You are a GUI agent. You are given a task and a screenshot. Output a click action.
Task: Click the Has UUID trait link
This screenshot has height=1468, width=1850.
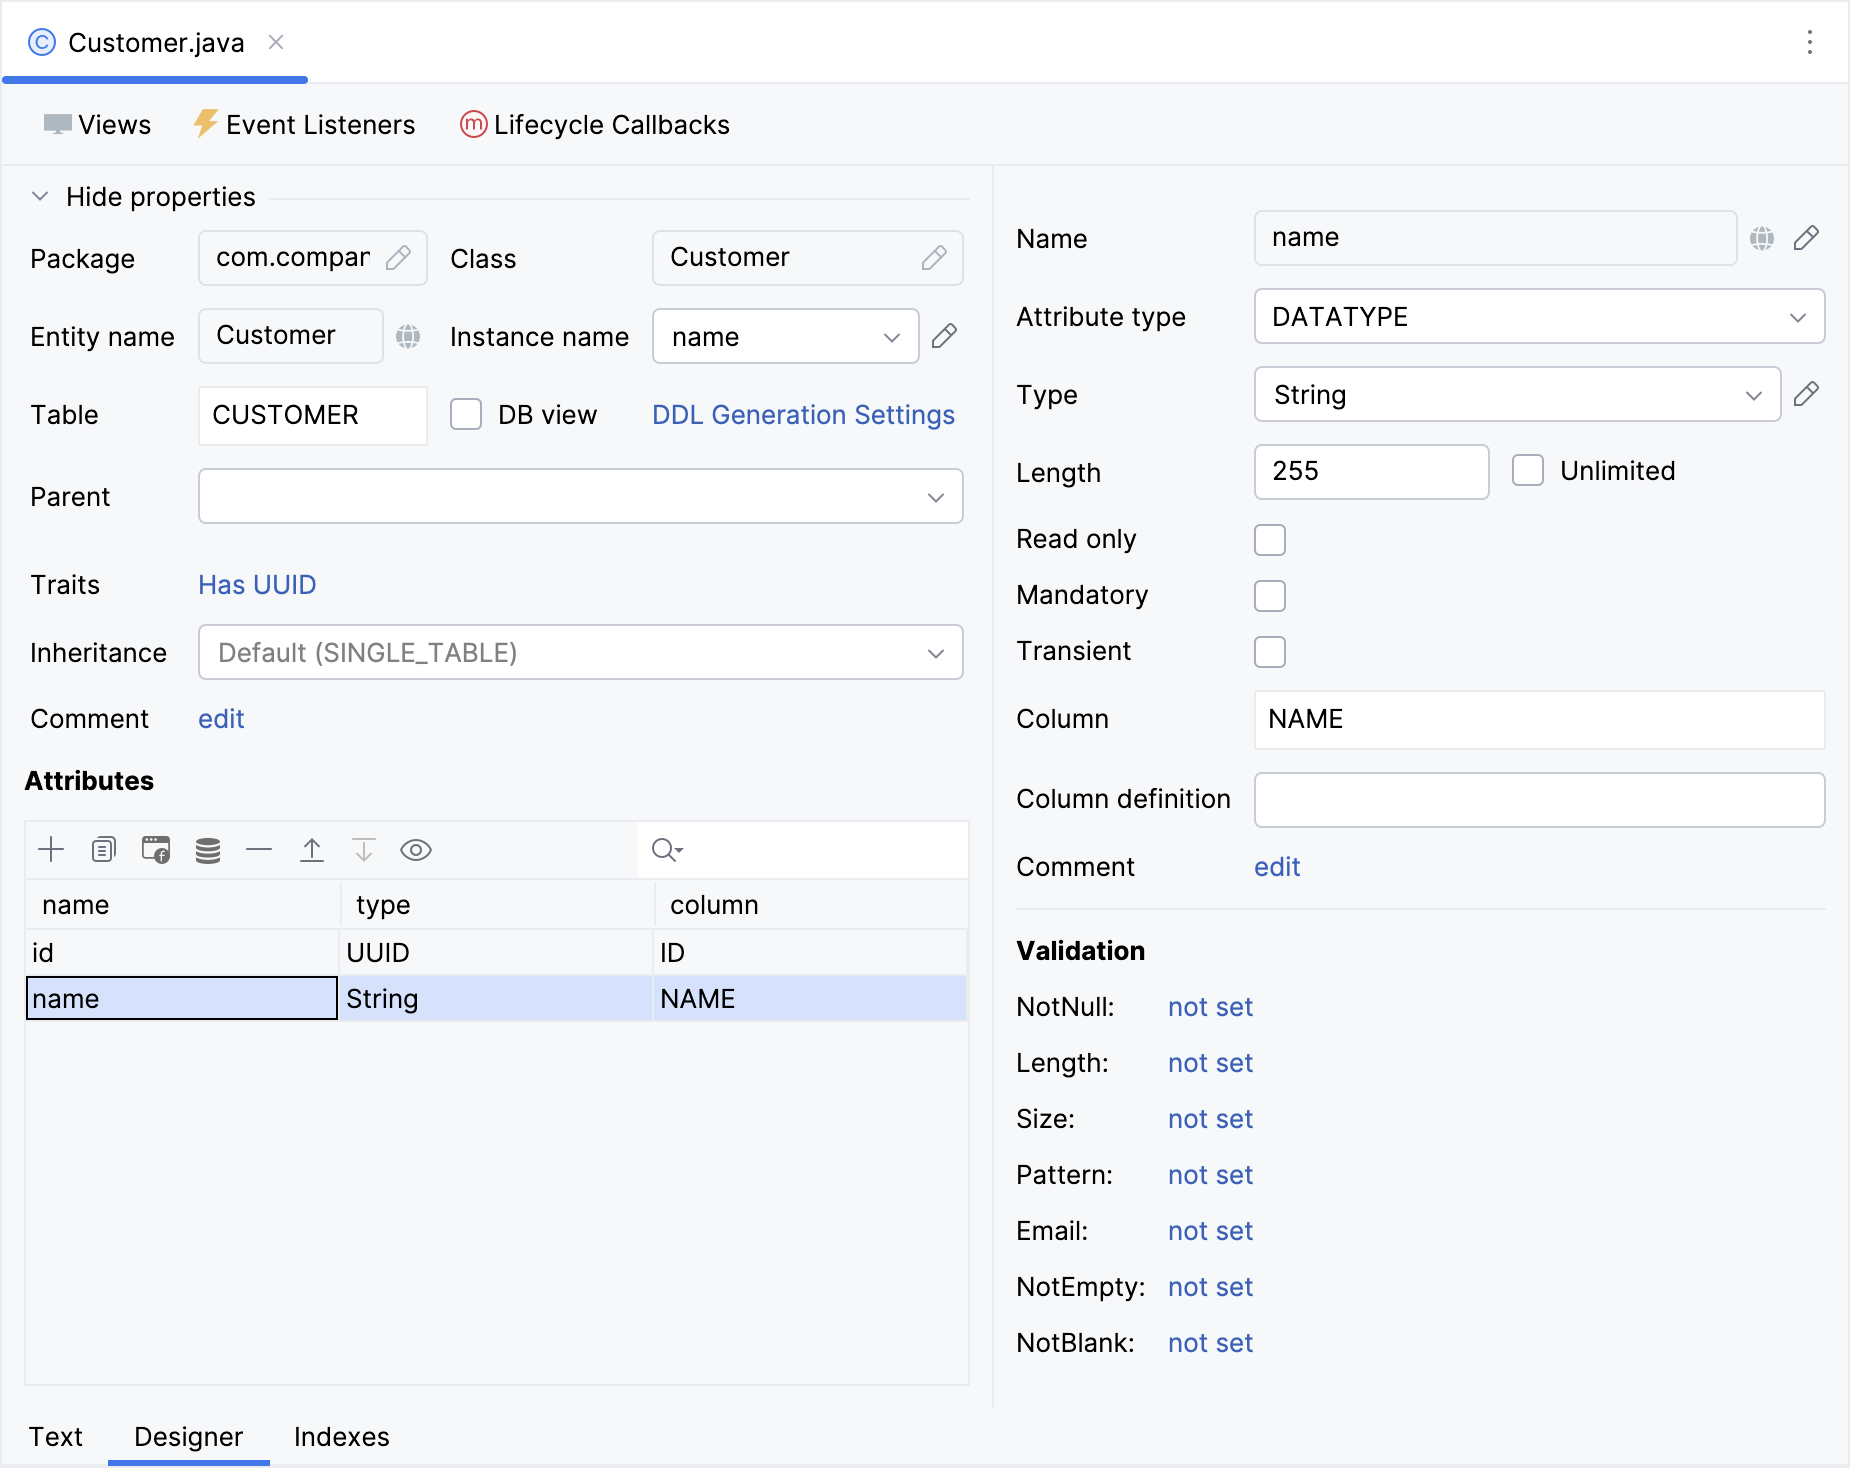click(257, 585)
